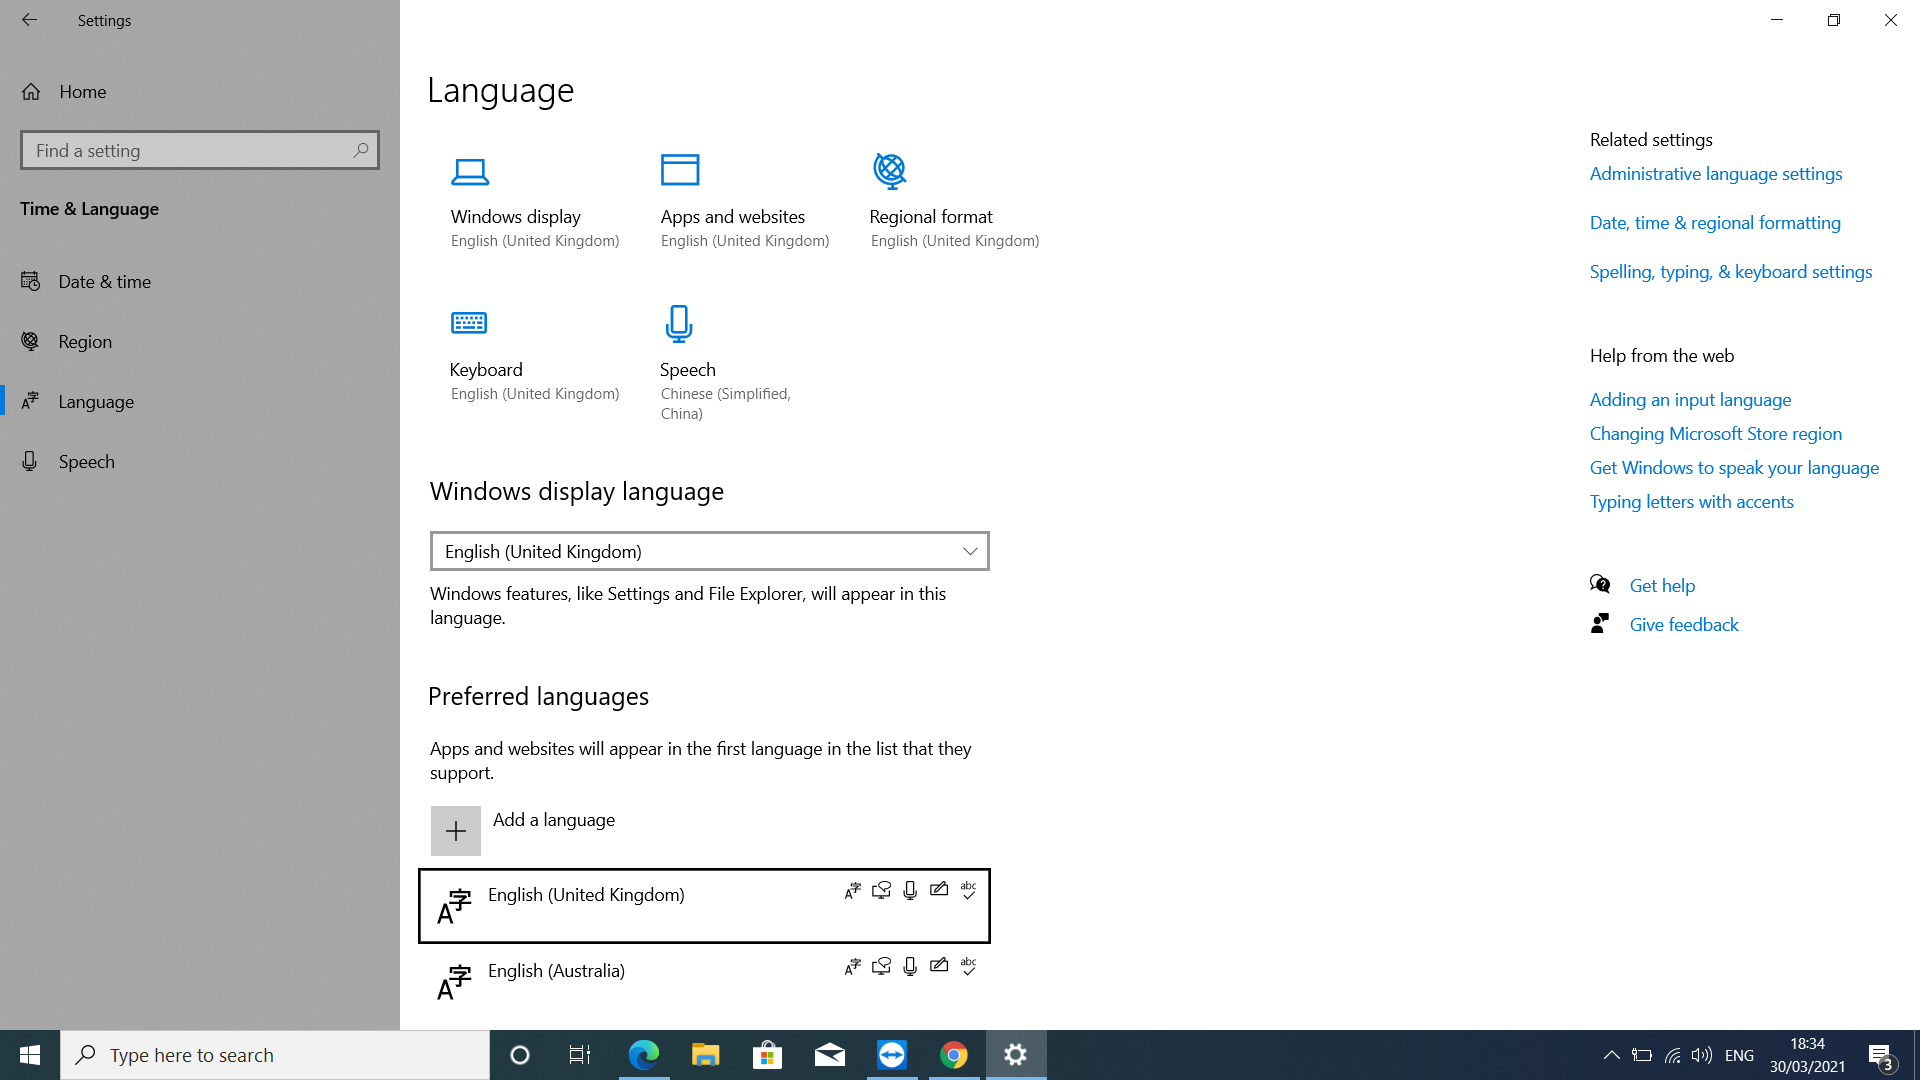The image size is (1920, 1080).
Task: Click the Give feedback link
Action: [x=1684, y=625]
